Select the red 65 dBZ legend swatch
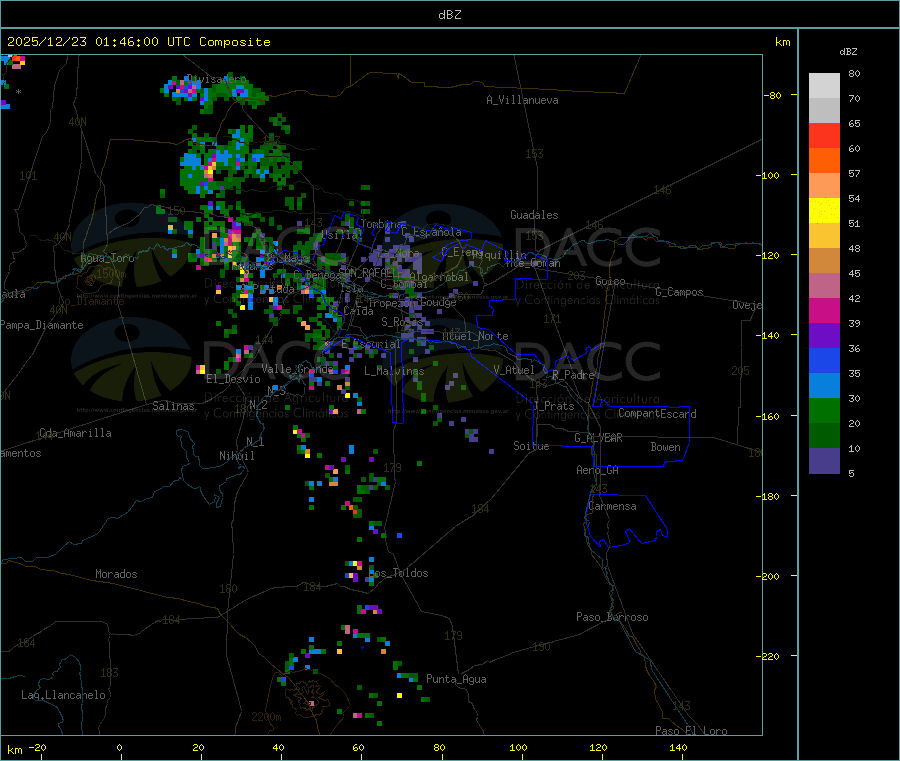 point(824,135)
